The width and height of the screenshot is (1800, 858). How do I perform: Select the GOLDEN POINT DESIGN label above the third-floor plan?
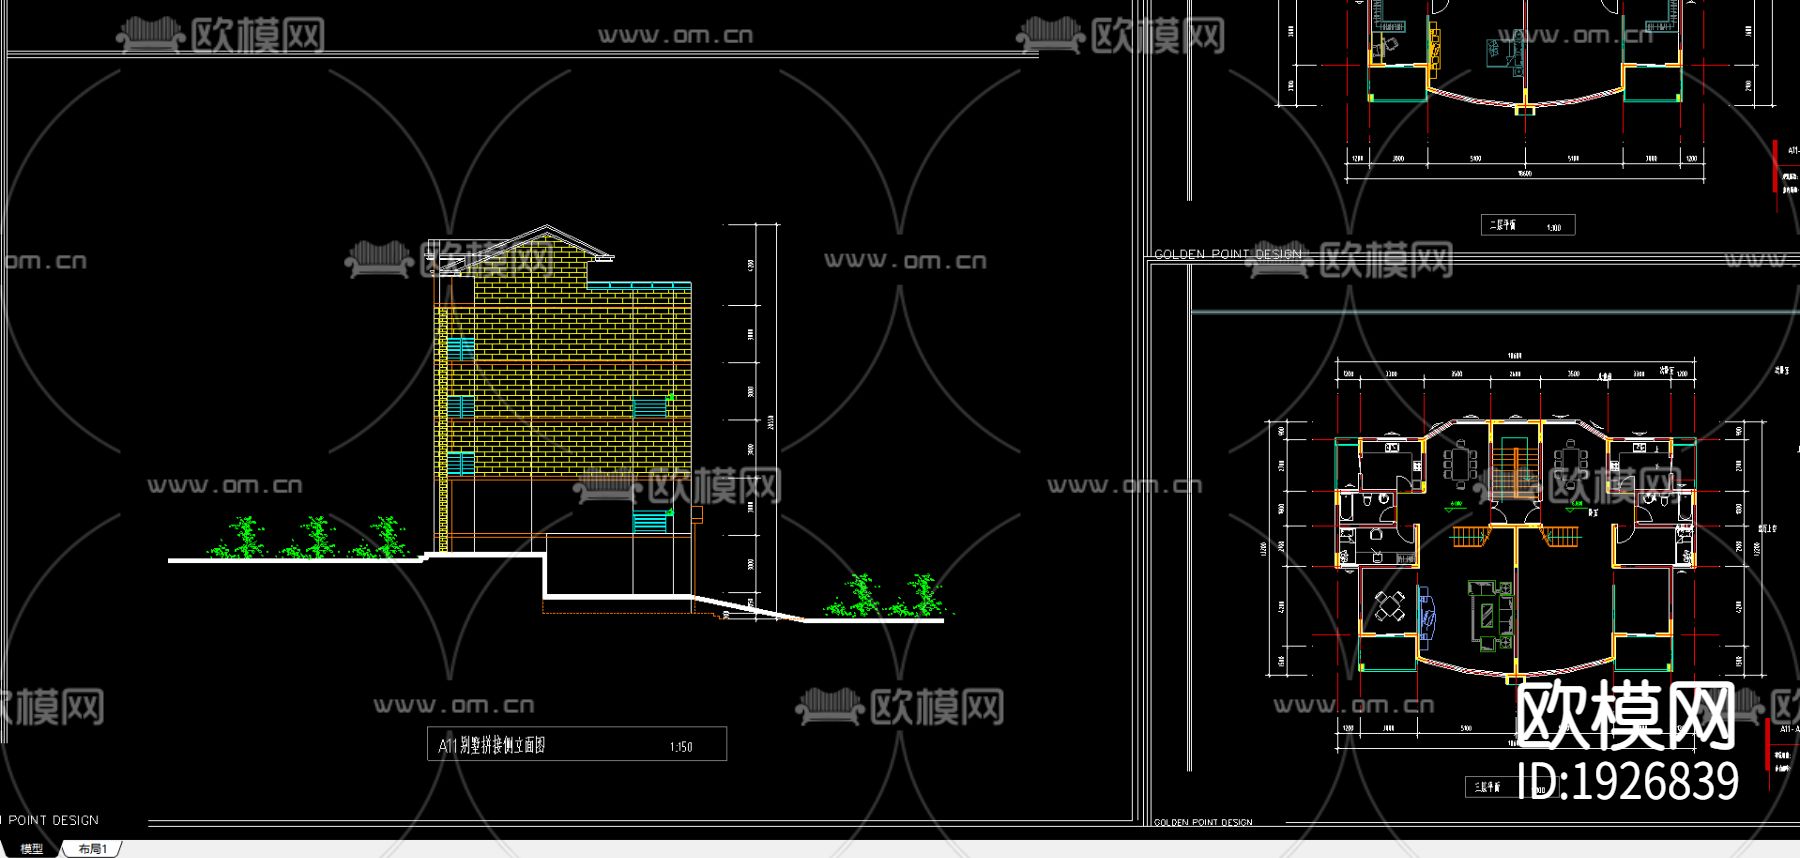(1228, 254)
